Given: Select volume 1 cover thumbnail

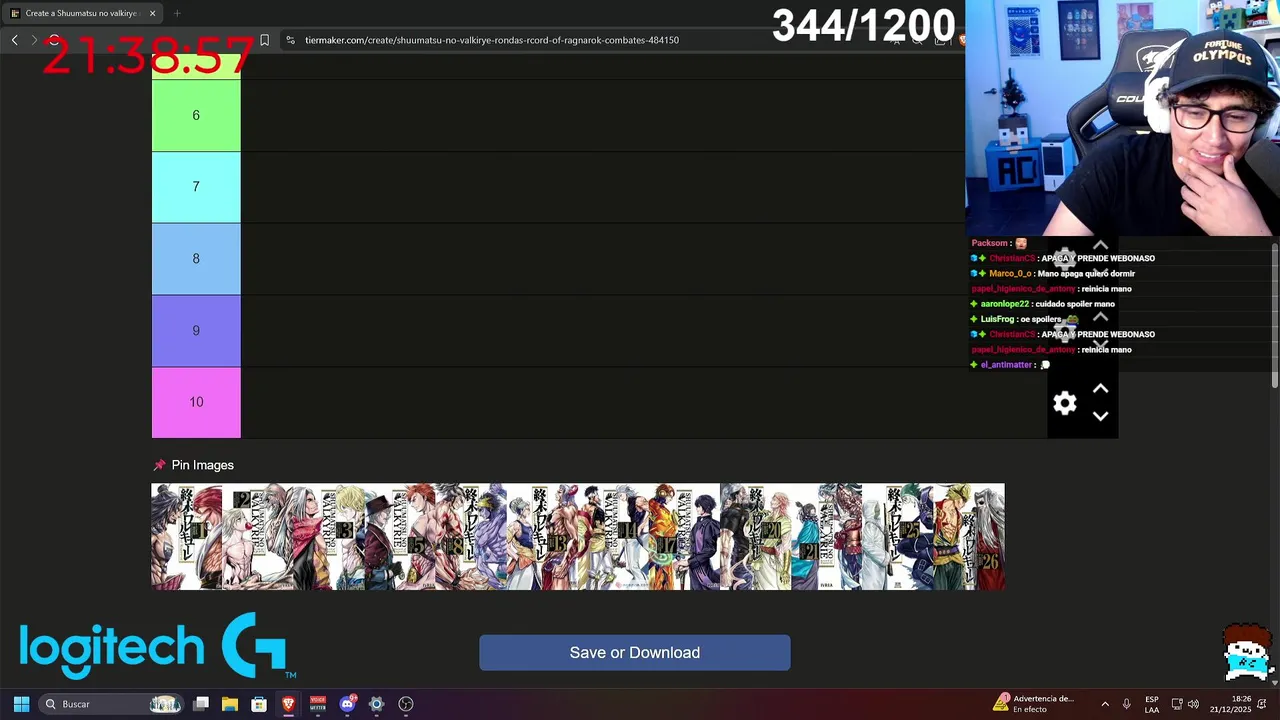Looking at the screenshot, I should coord(186,537).
